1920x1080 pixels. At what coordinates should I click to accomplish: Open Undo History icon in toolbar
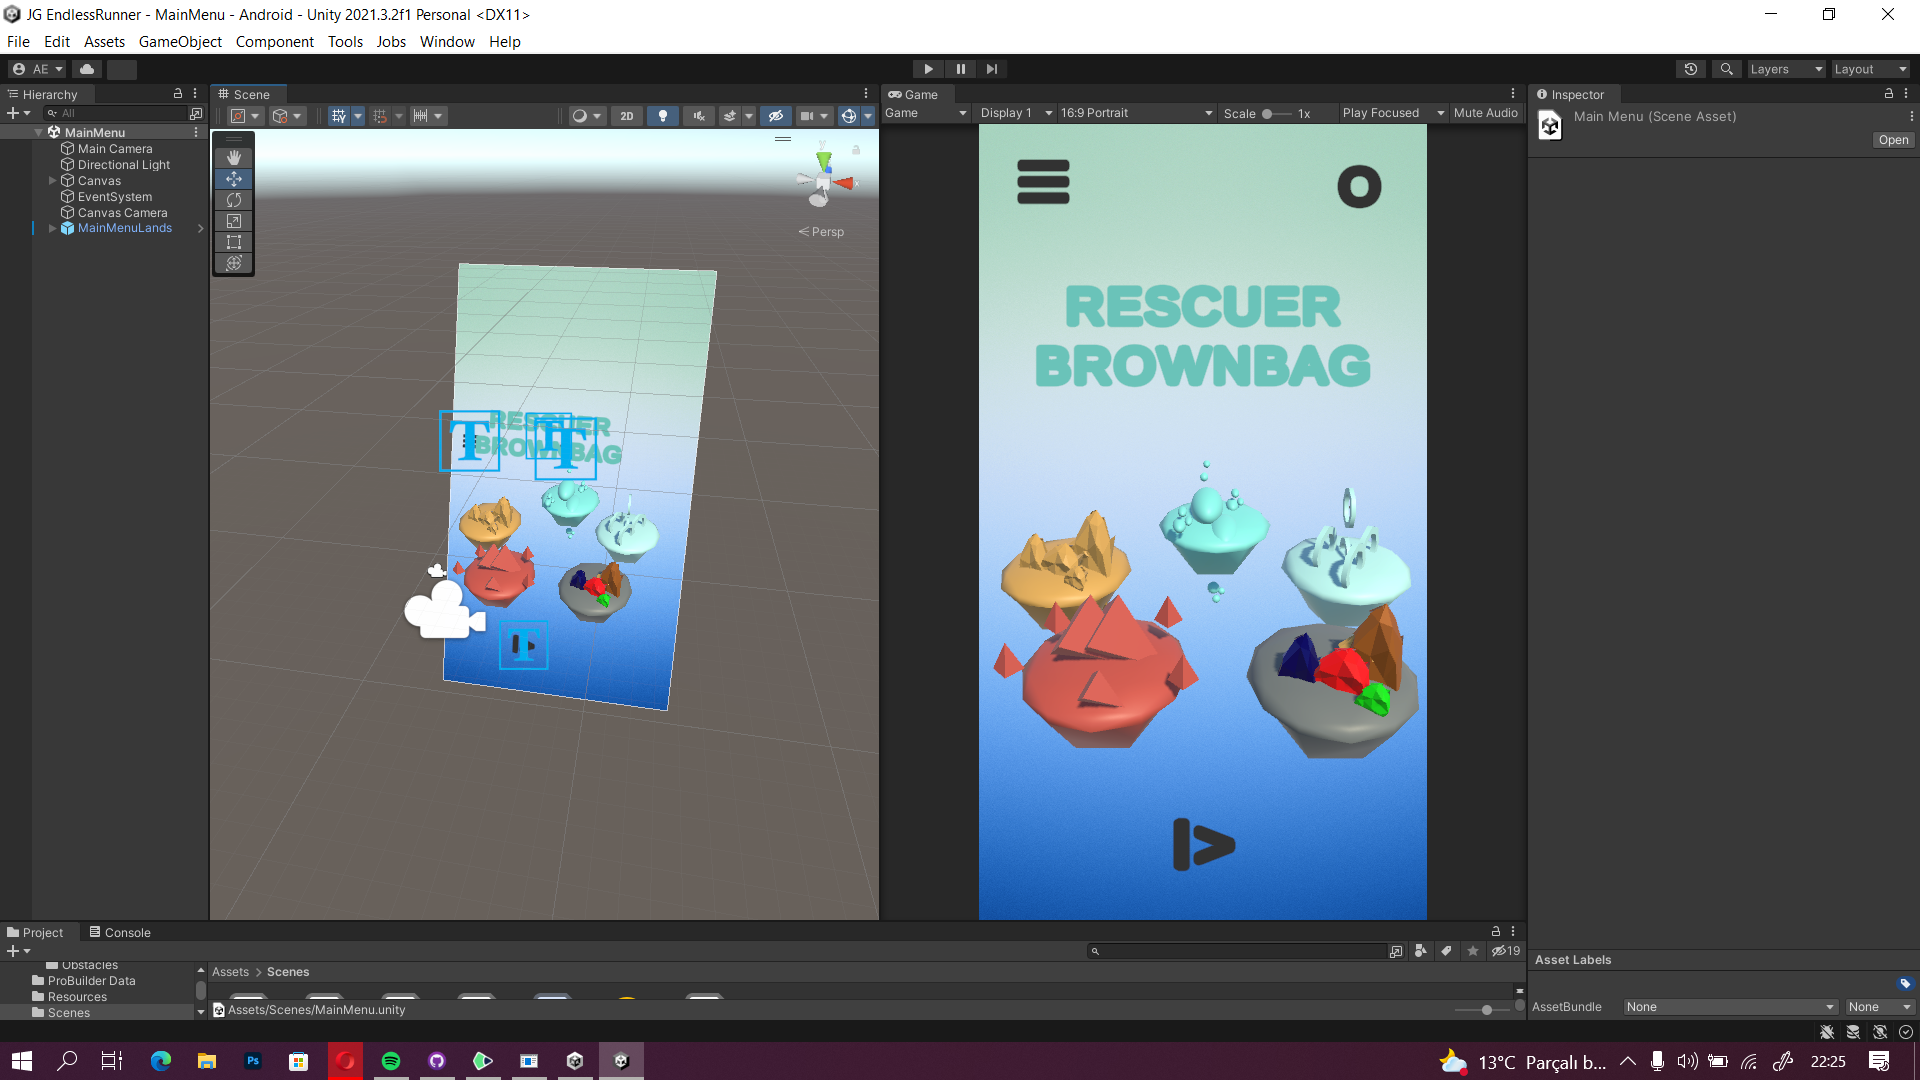(x=1690, y=69)
